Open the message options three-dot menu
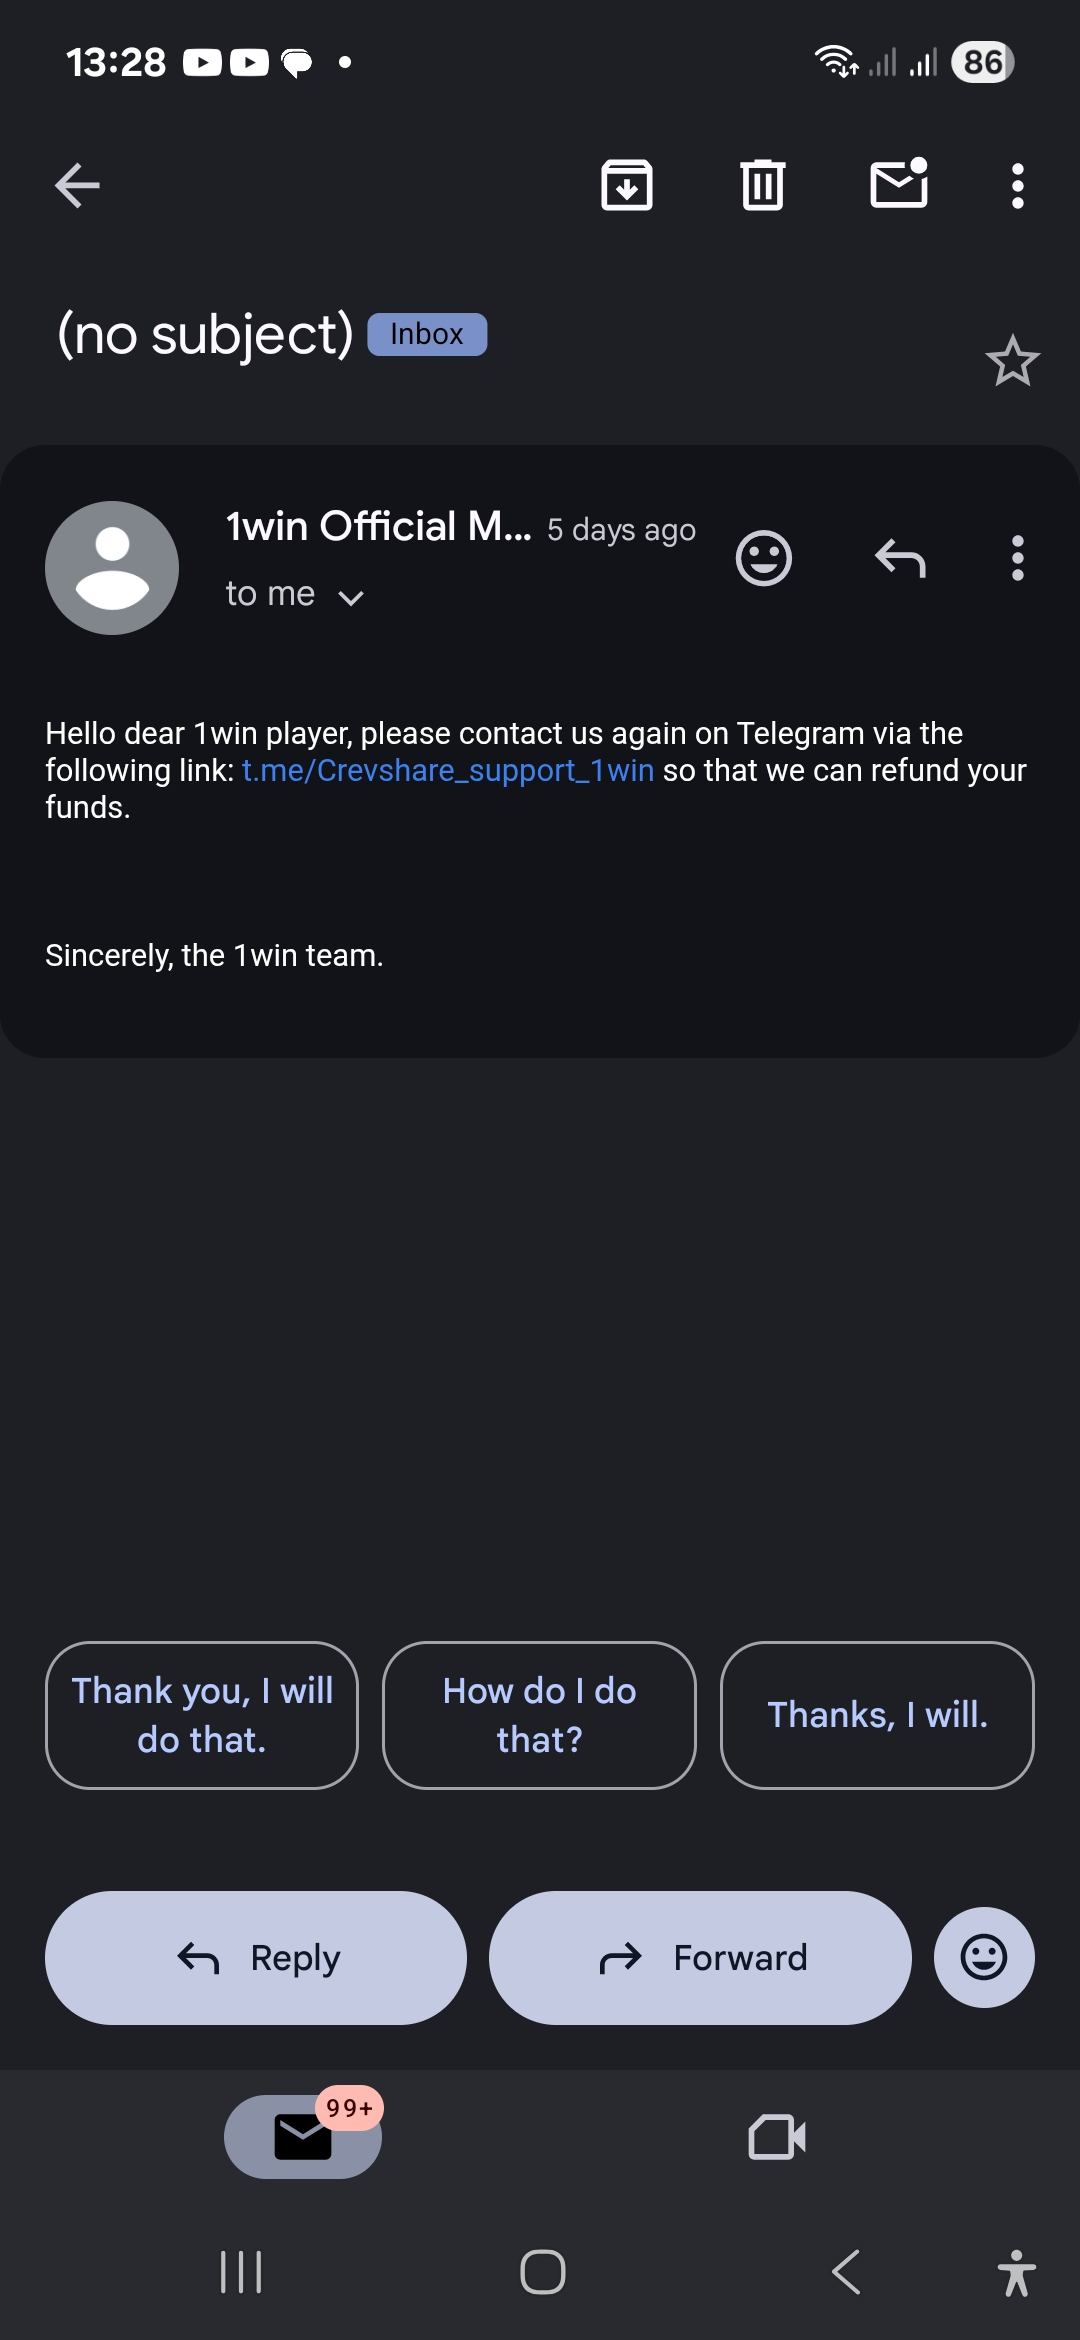 (x=1017, y=558)
